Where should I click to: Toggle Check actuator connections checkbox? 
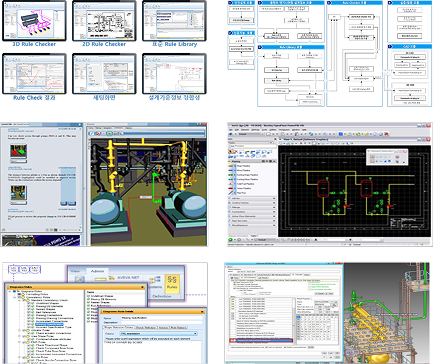click(x=29, y=333)
